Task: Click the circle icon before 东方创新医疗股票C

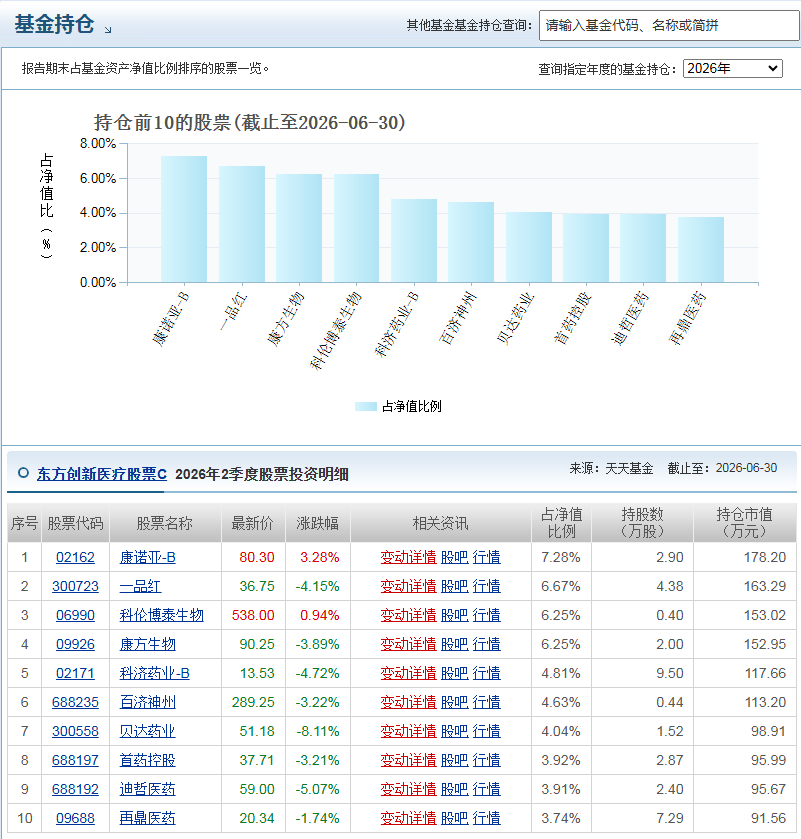Action: click(x=23, y=473)
